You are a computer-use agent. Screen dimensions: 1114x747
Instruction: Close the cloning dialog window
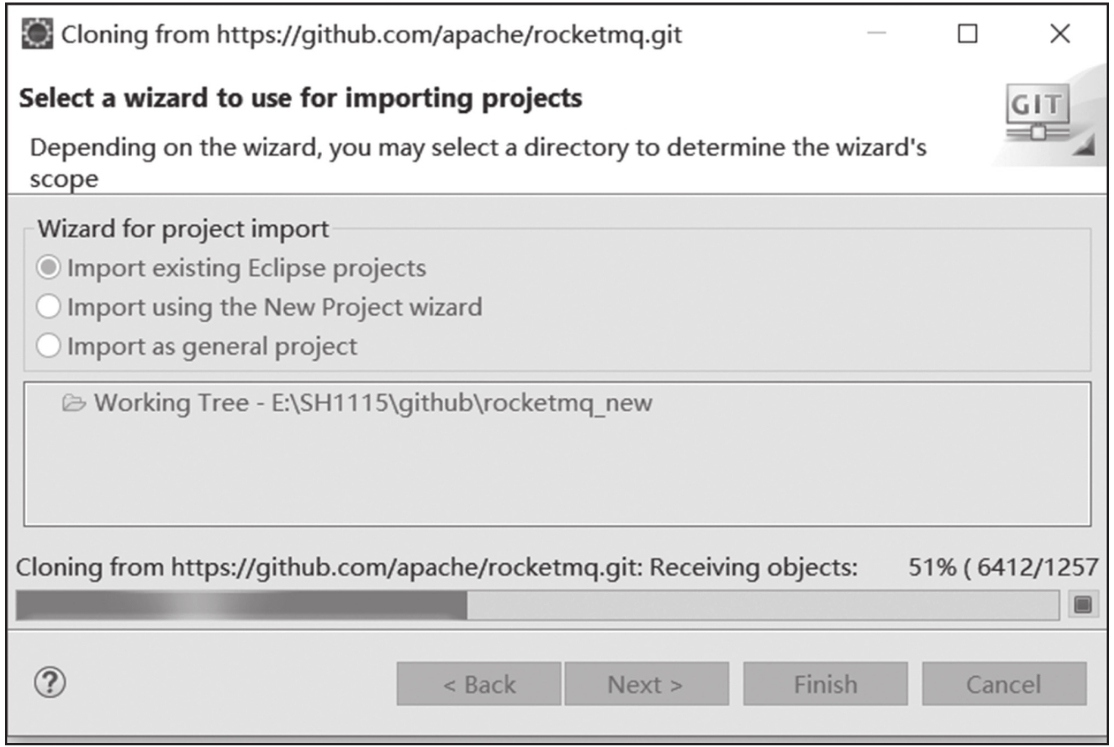tap(1060, 33)
